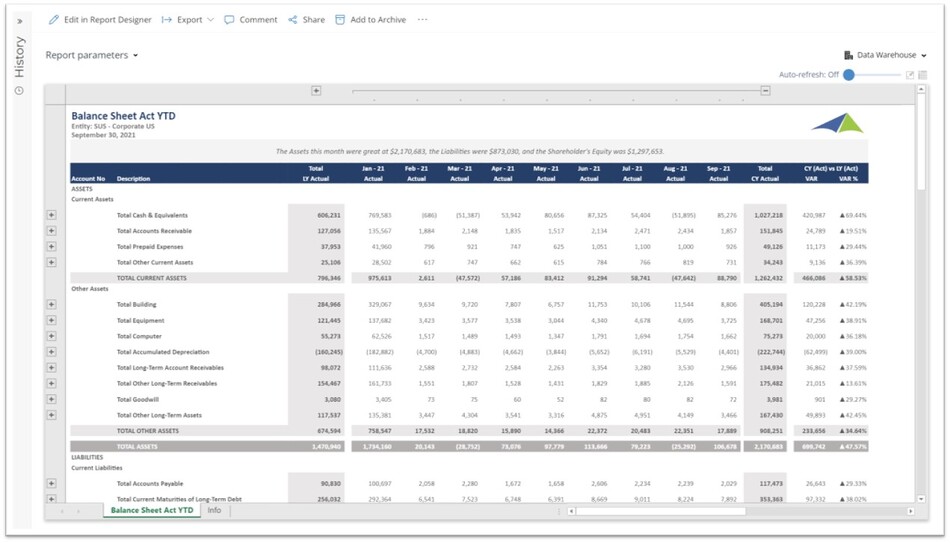Open the more options ellipsis menu
950x543 pixels.
(422, 20)
